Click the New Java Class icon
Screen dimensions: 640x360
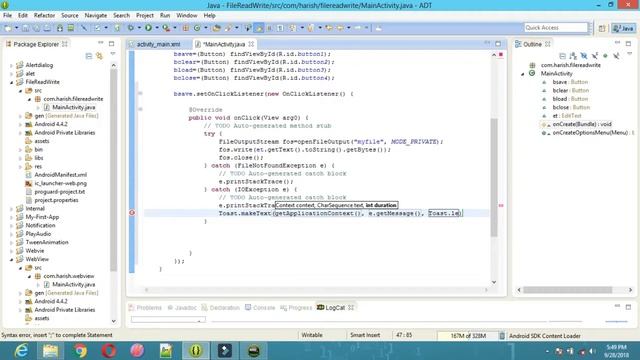197,28
